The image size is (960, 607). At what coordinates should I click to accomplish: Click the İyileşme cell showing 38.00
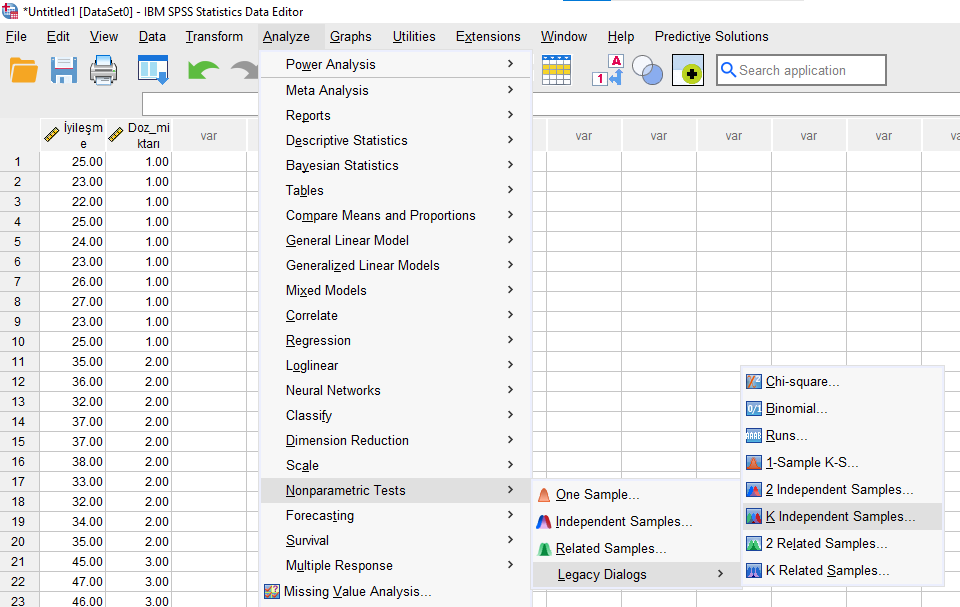pos(73,462)
